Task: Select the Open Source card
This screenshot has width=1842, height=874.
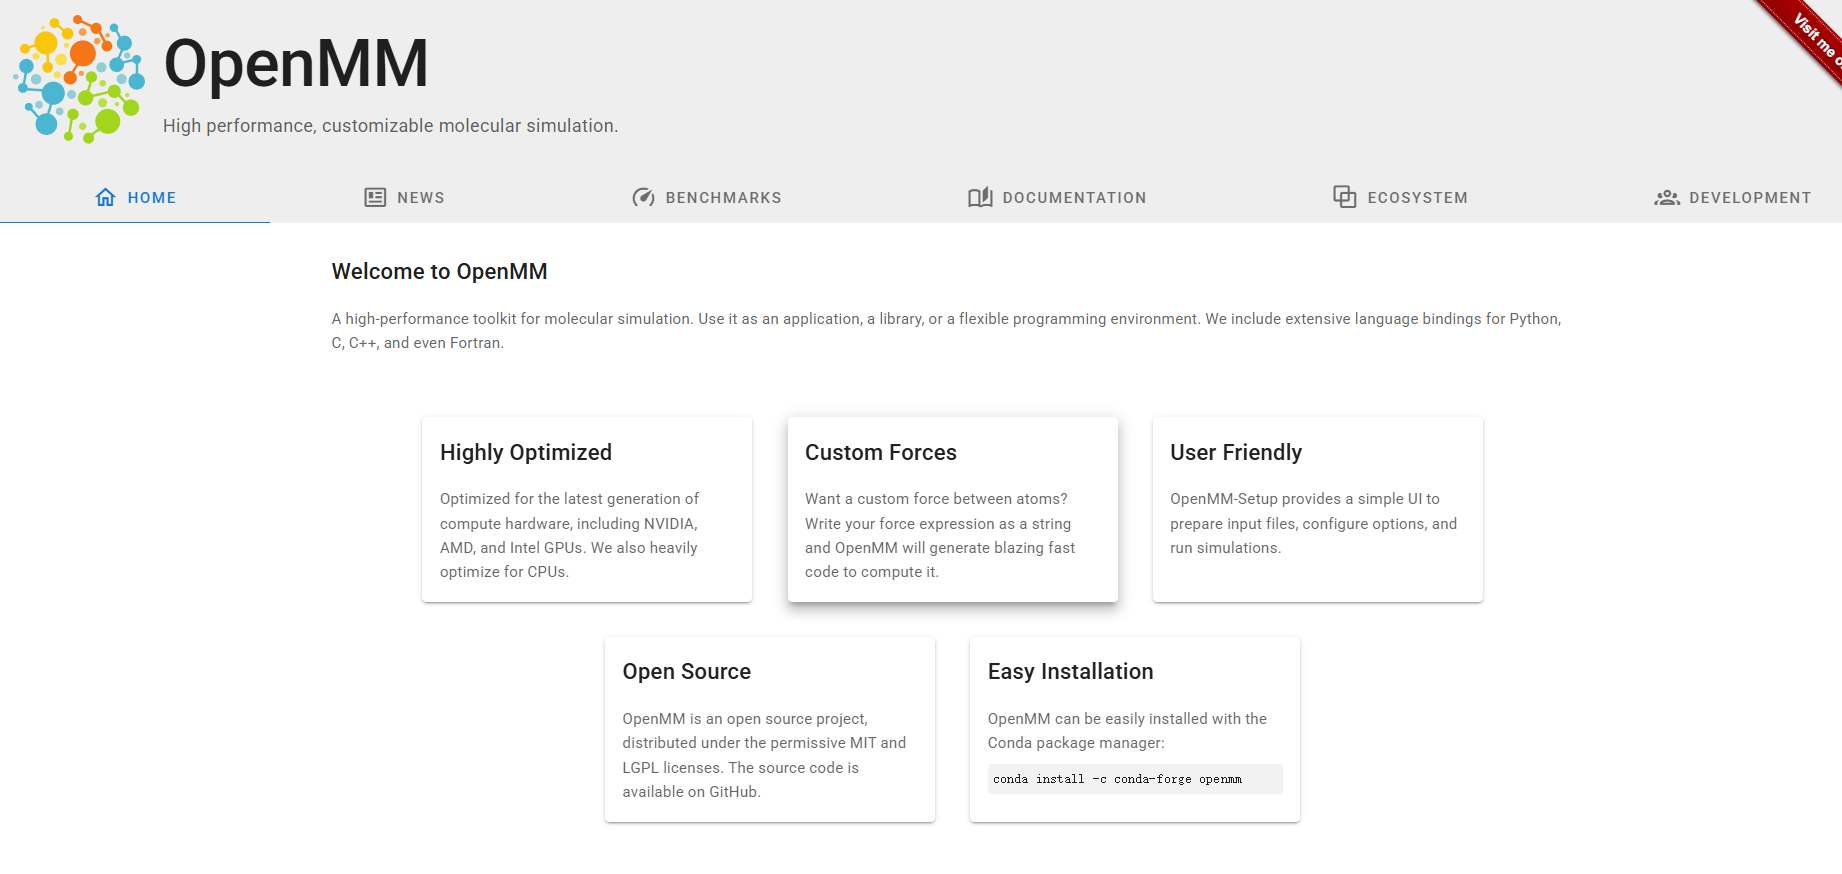Action: (770, 729)
